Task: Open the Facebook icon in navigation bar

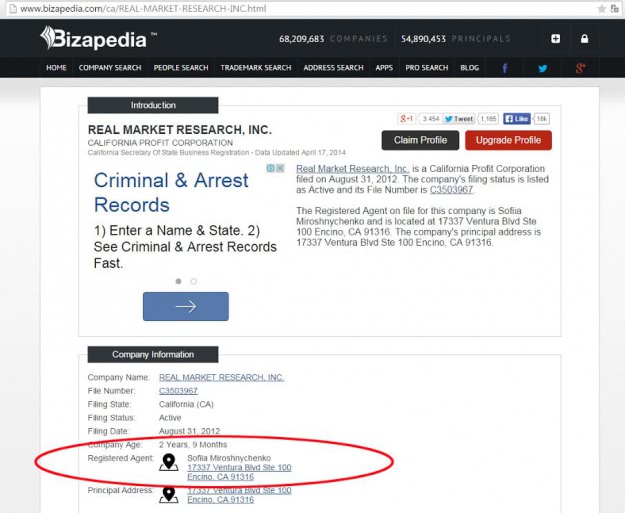Action: pos(505,68)
